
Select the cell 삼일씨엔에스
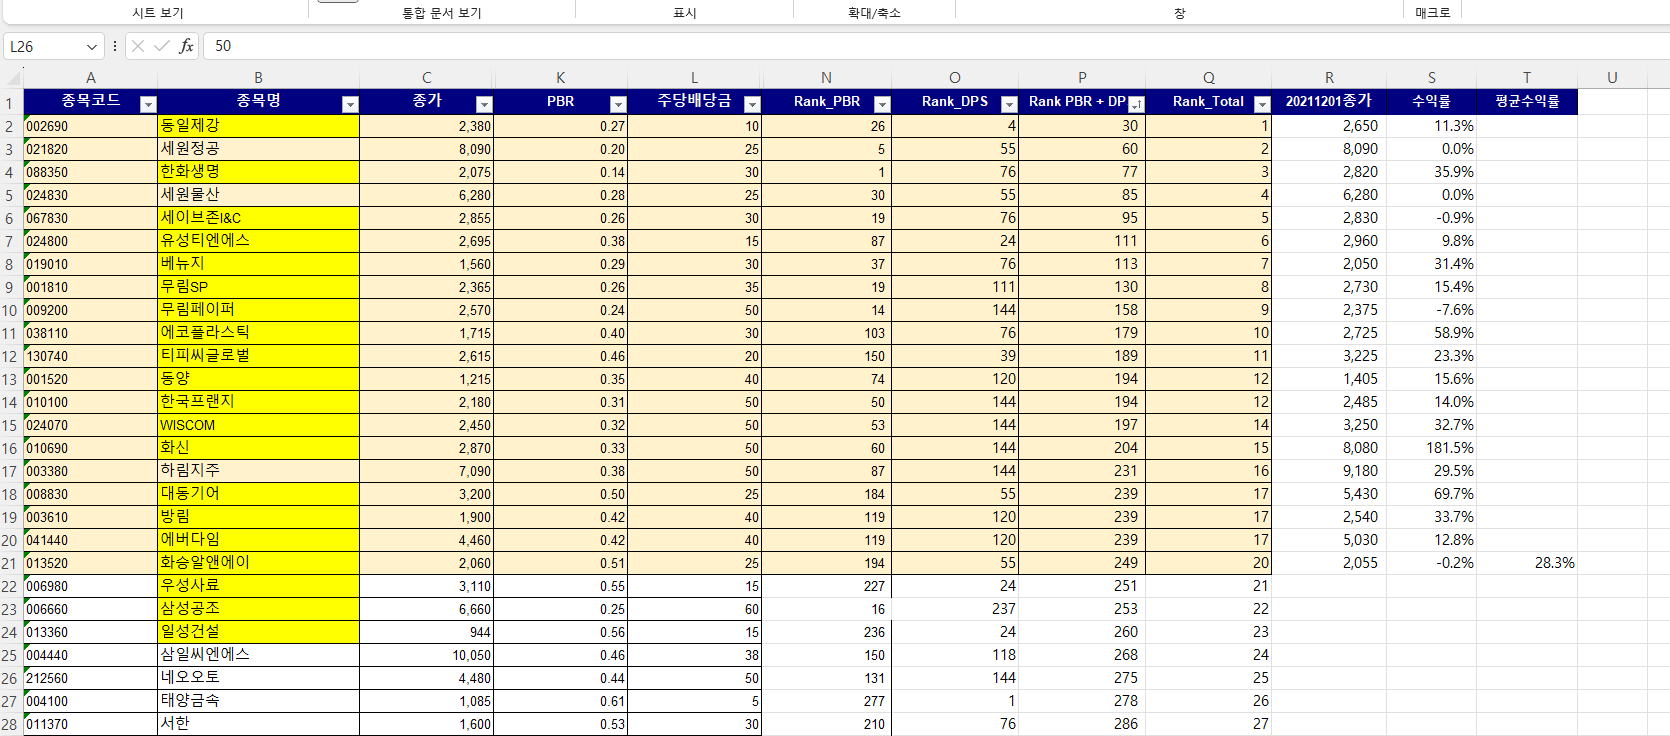click(x=258, y=655)
